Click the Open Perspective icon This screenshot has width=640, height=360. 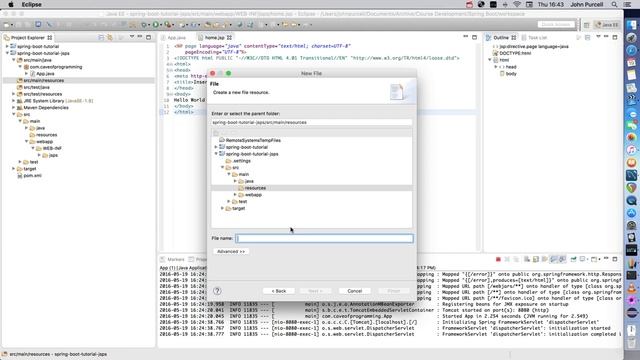pyautogui.click(x=587, y=25)
